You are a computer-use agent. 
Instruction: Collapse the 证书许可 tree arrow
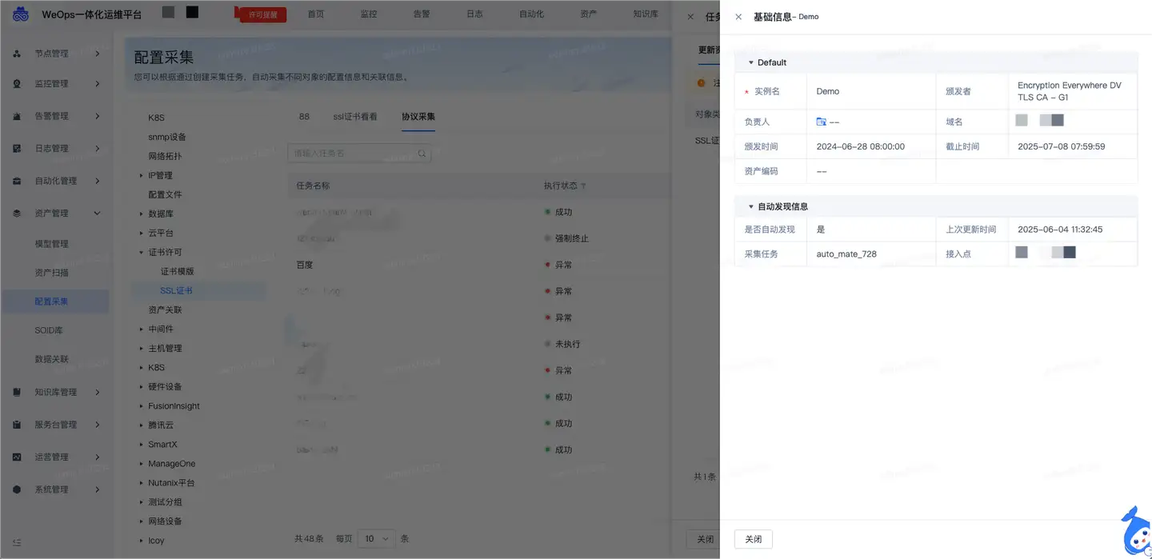[x=141, y=252]
